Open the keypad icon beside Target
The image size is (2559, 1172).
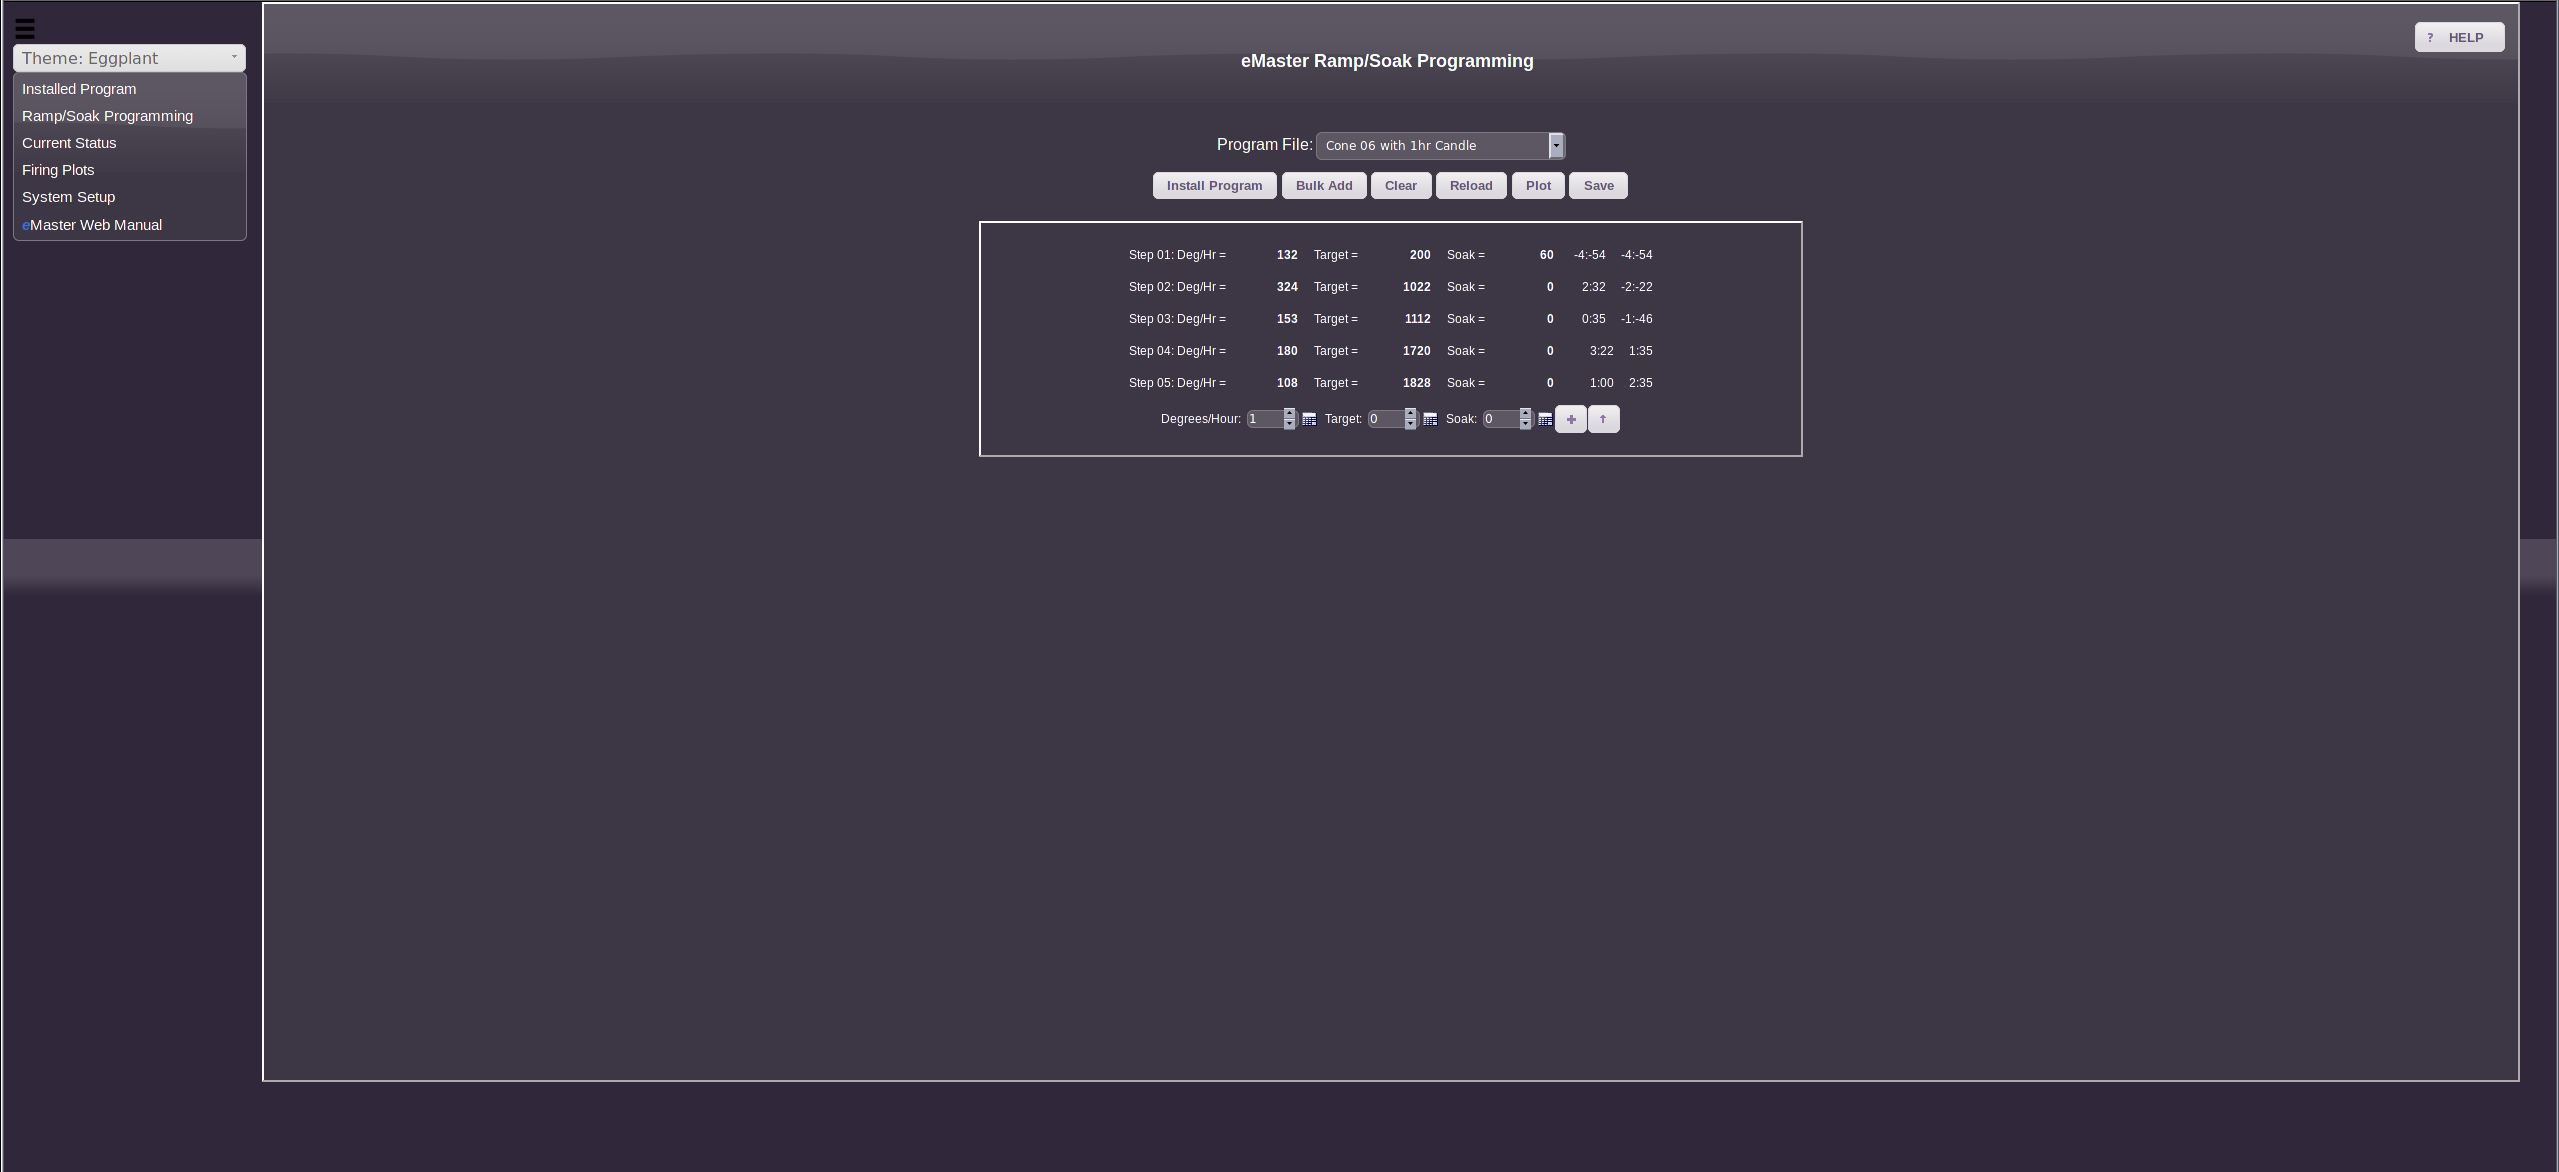click(1430, 418)
